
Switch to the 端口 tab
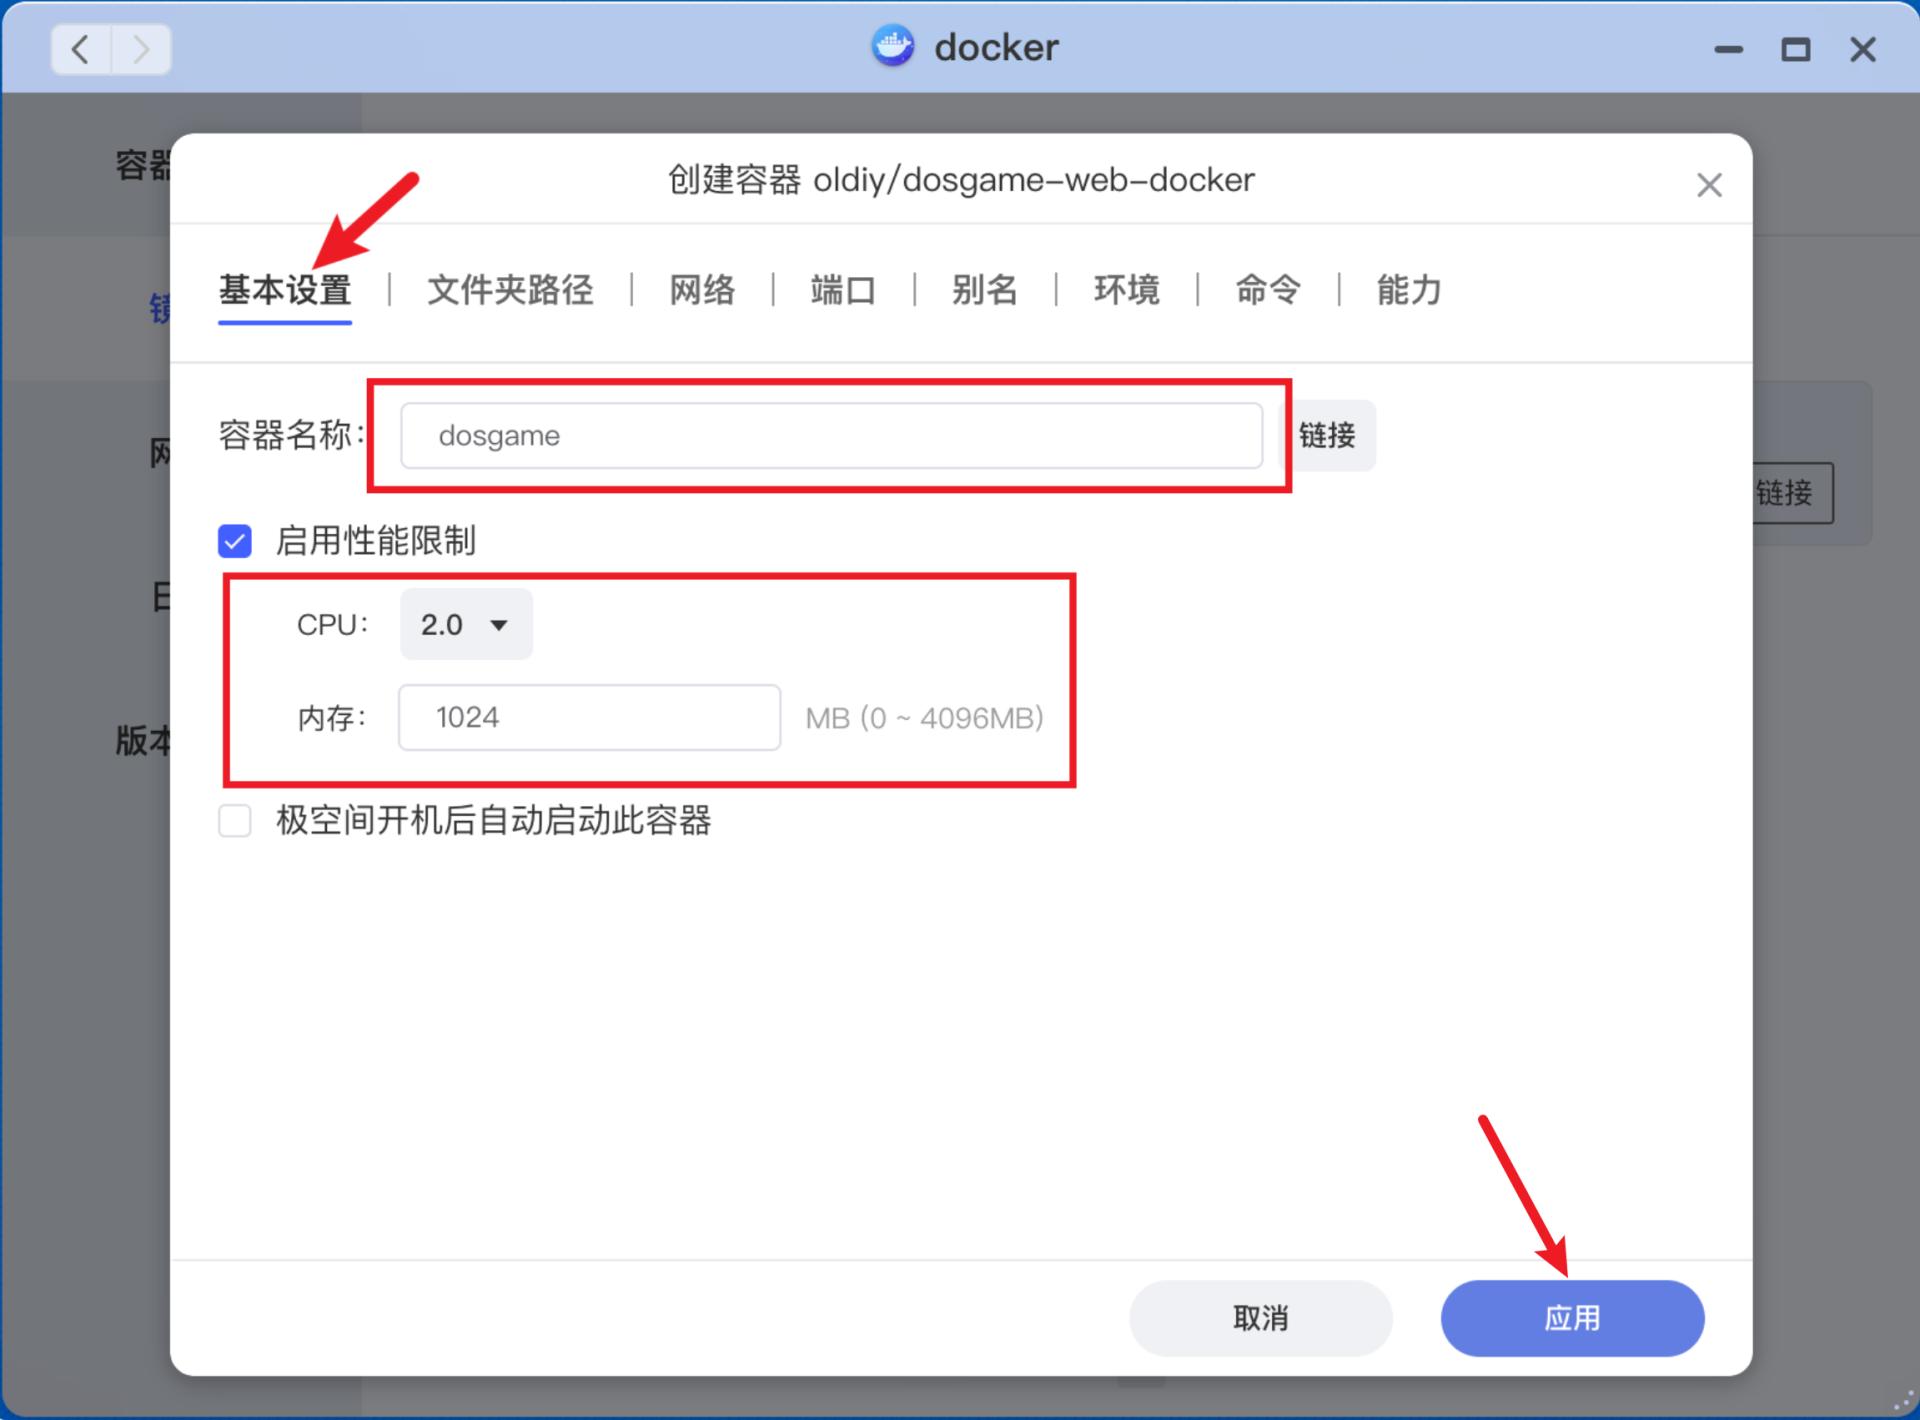pyautogui.click(x=840, y=290)
